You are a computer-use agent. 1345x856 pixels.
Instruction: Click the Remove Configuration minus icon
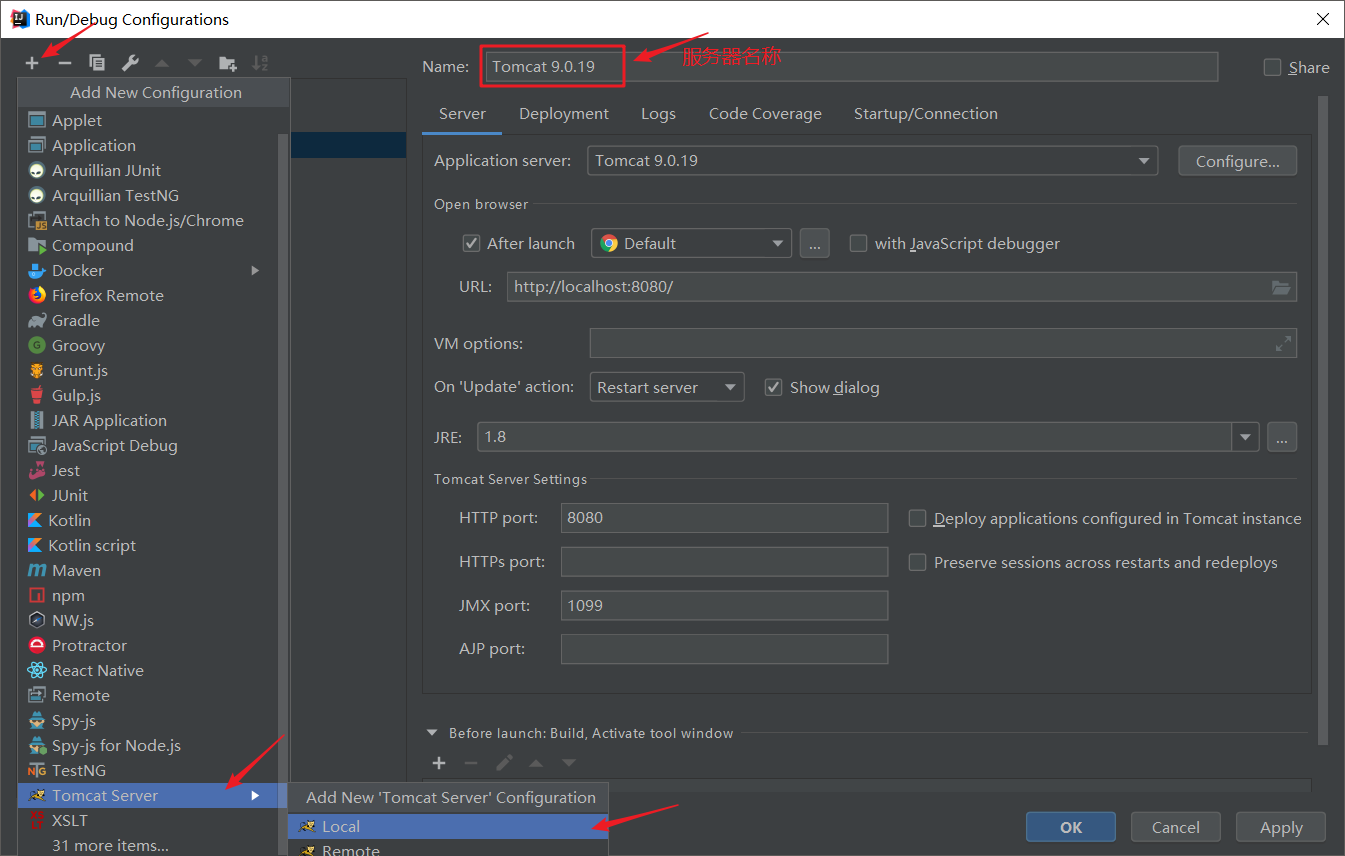(x=65, y=63)
